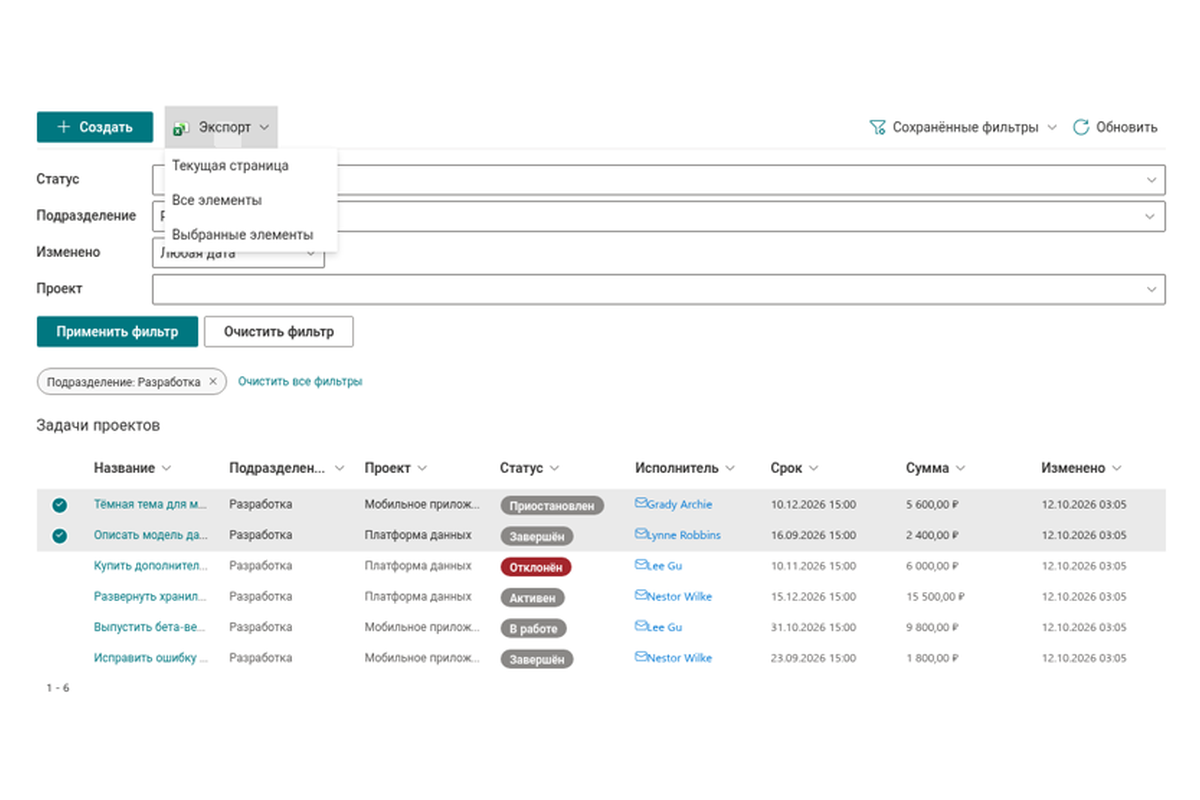Open the Подразделен... column header menu
This screenshot has width=1200, height=800.
click(339, 468)
